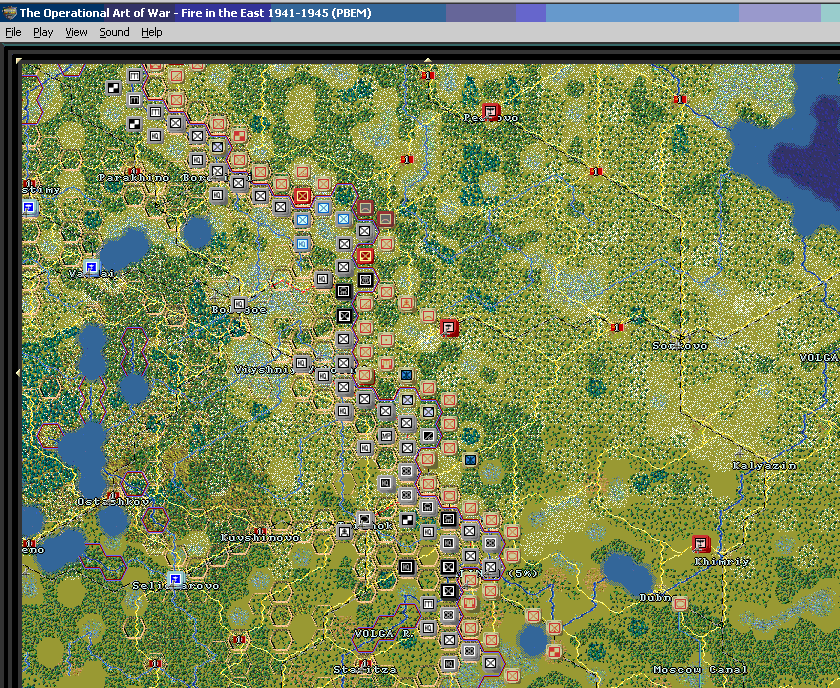Select the gray striped unit above VOLGA R. label
This screenshot has width=840, height=688.
coord(428,604)
